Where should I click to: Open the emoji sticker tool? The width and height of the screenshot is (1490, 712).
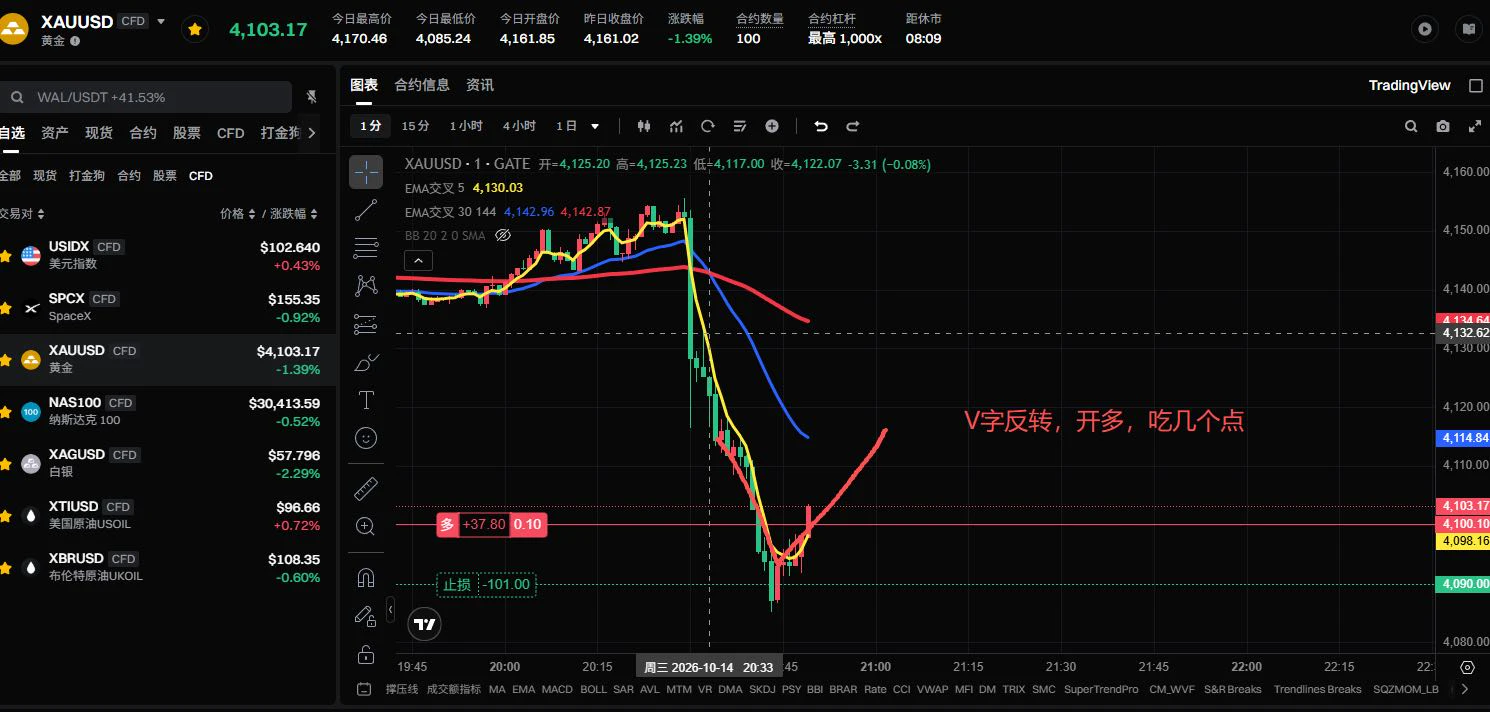[x=366, y=438]
